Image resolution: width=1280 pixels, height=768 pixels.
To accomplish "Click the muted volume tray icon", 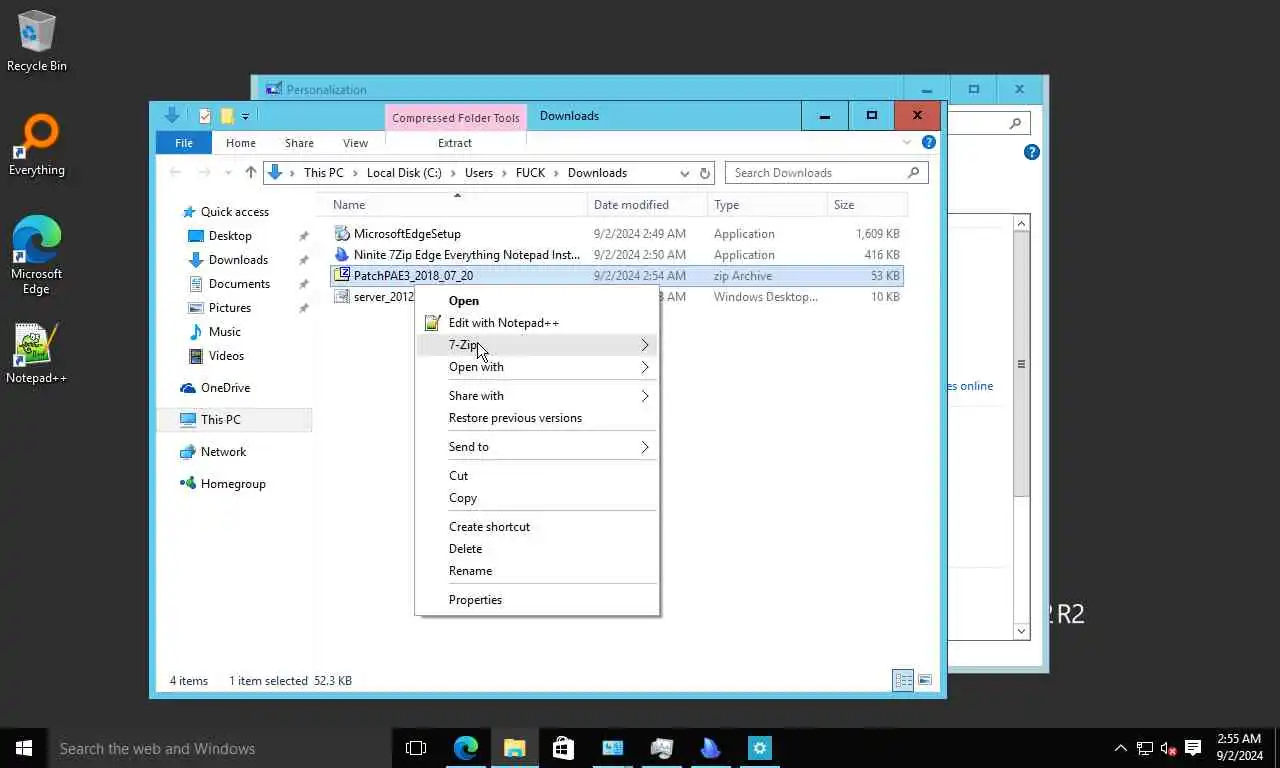I will click(x=1168, y=748).
